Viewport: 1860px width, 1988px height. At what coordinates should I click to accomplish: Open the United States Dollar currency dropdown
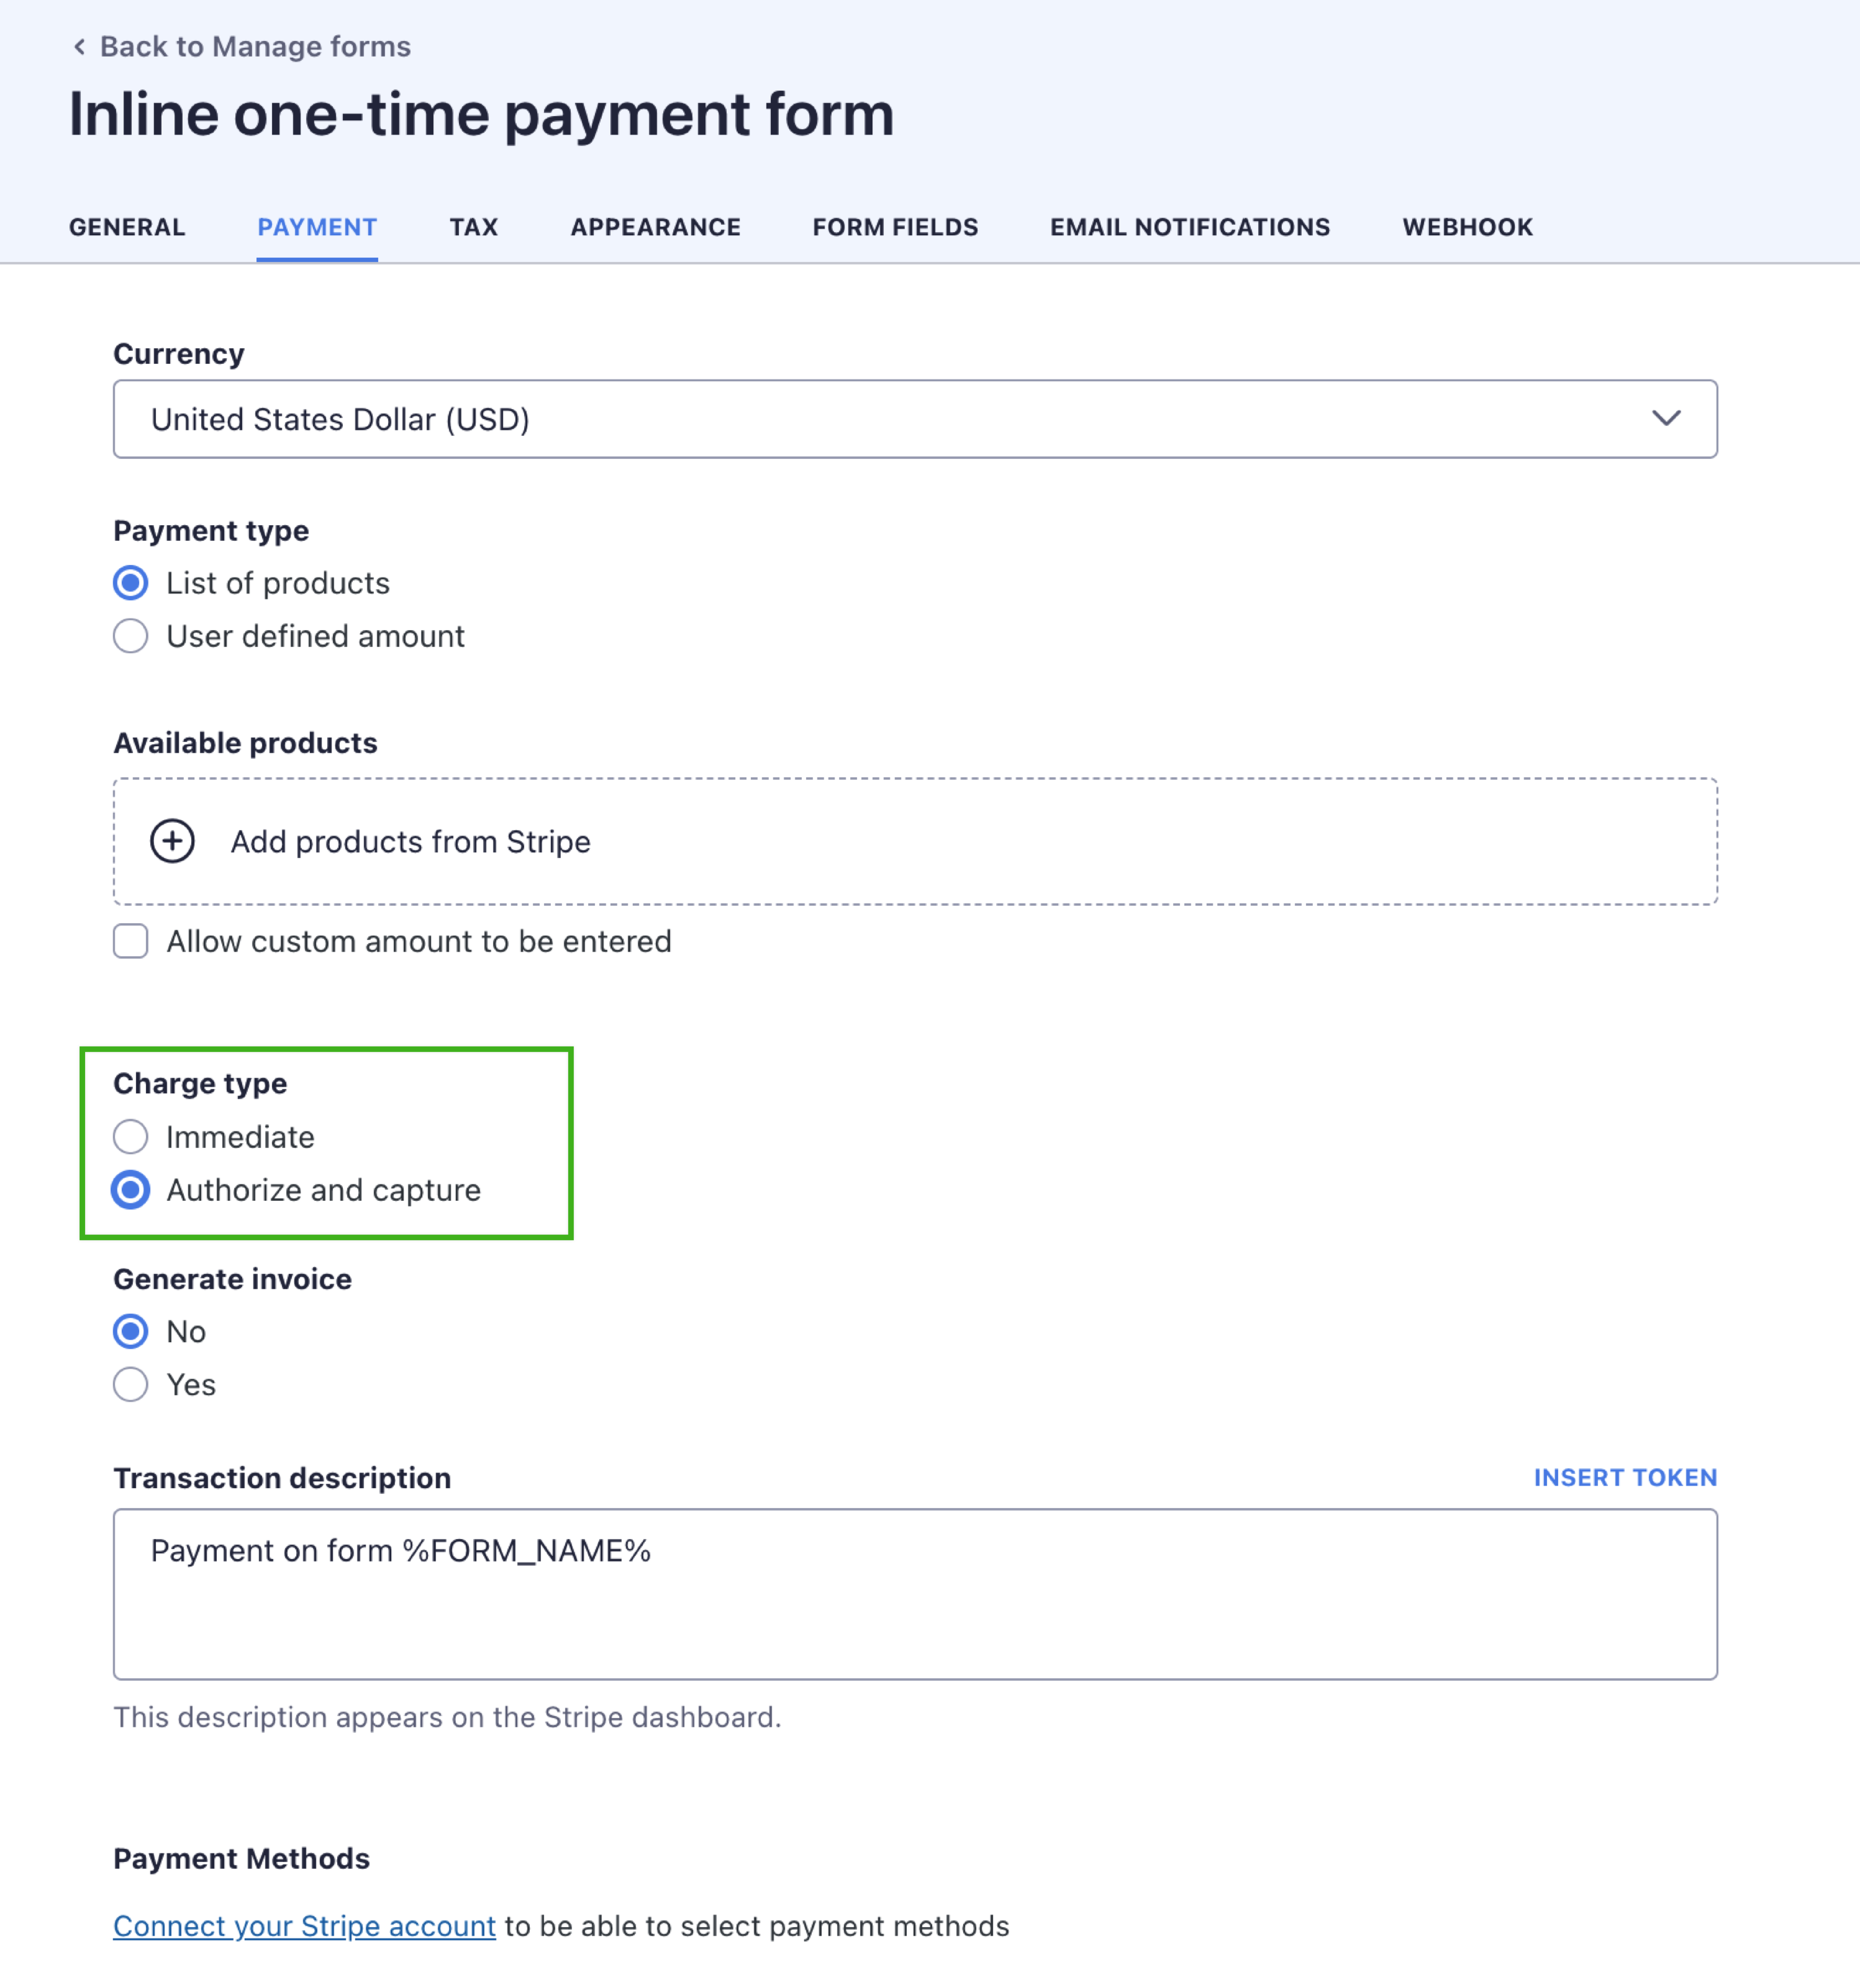coord(915,419)
